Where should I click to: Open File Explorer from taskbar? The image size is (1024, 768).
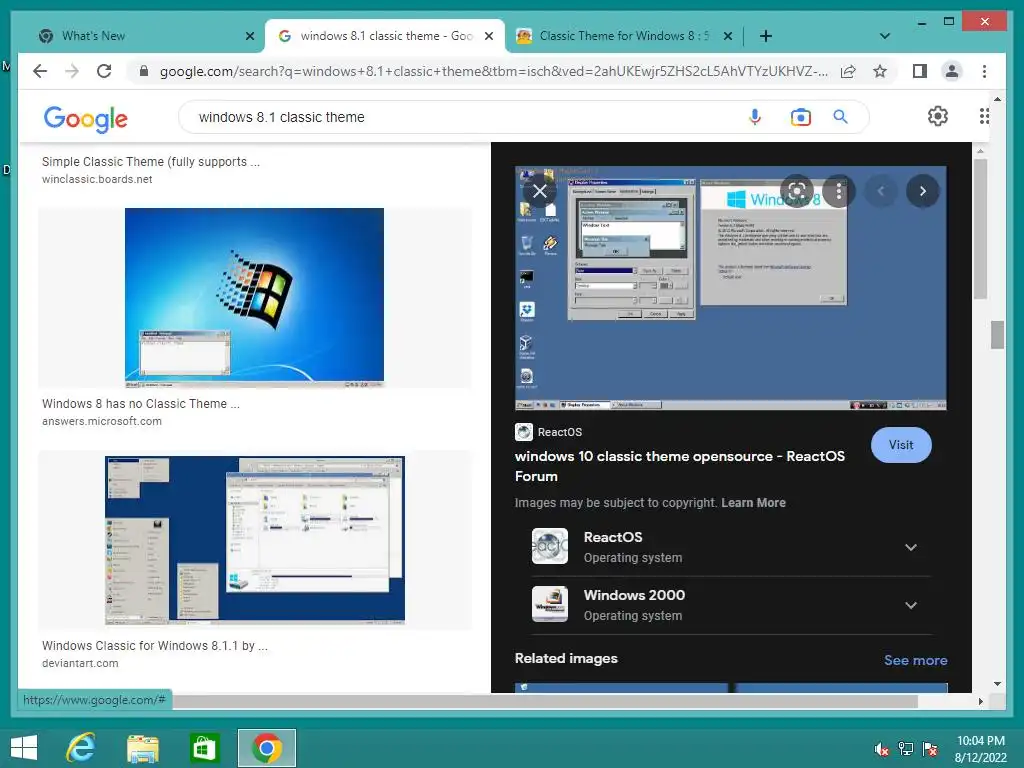142,748
